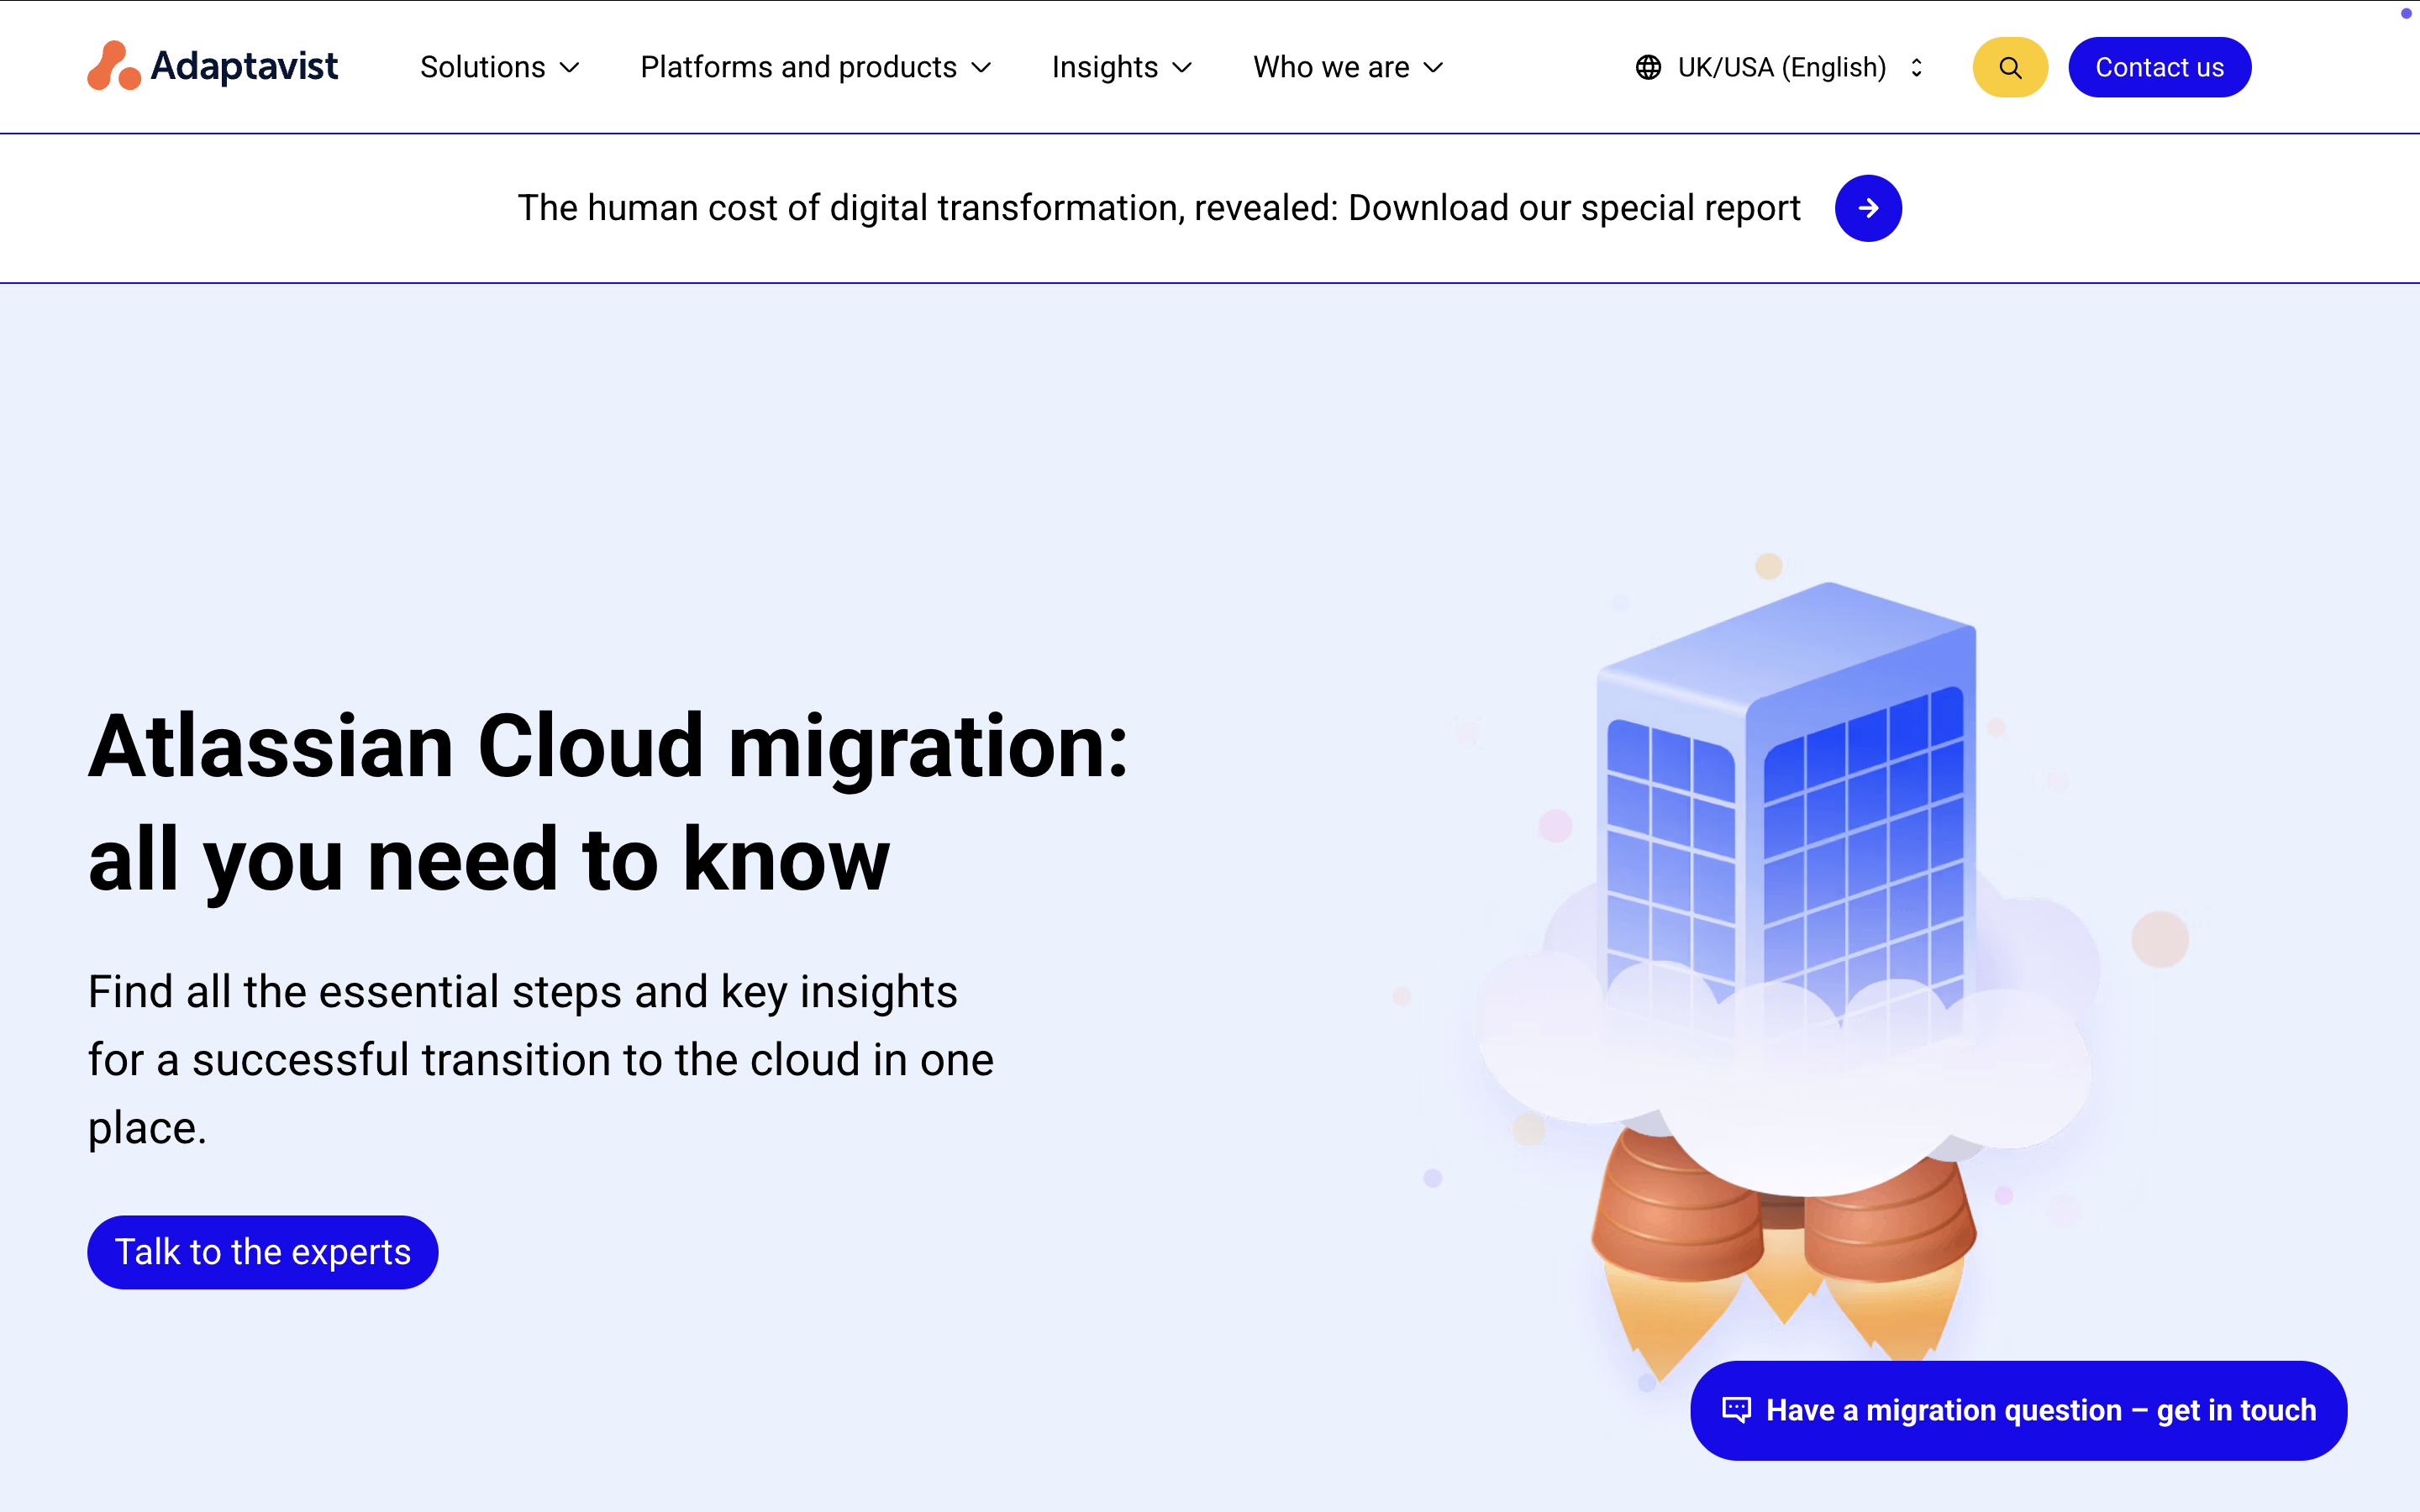Expand the Solutions chevron arrow
This screenshot has height=1512, width=2420.
[570, 68]
